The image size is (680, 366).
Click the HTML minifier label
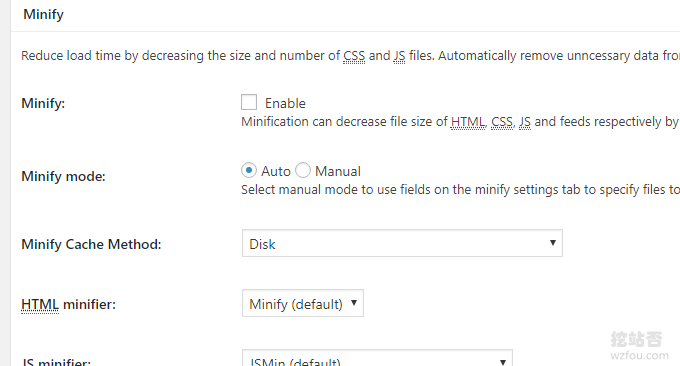click(69, 304)
